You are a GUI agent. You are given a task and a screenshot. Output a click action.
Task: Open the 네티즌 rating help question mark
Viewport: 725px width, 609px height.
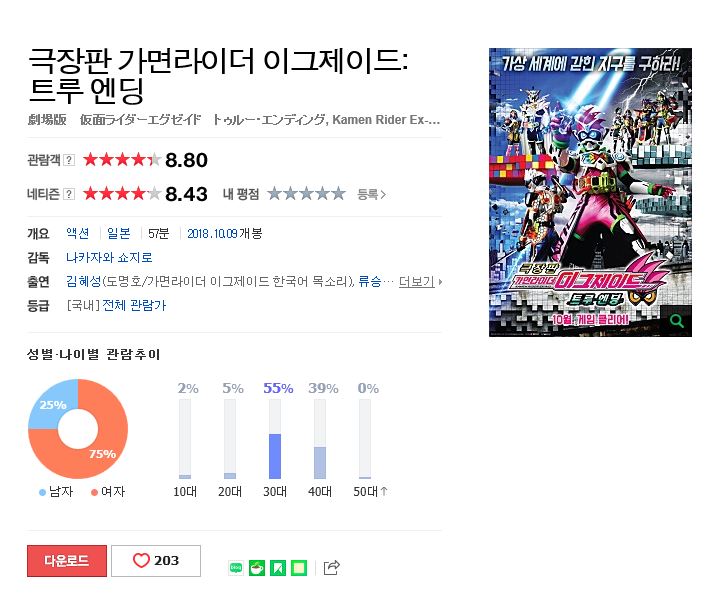point(68,194)
